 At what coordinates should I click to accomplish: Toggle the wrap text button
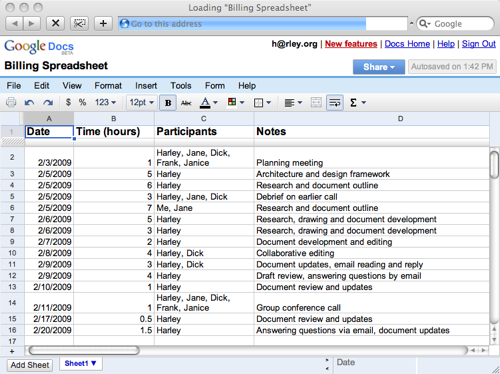tap(335, 103)
